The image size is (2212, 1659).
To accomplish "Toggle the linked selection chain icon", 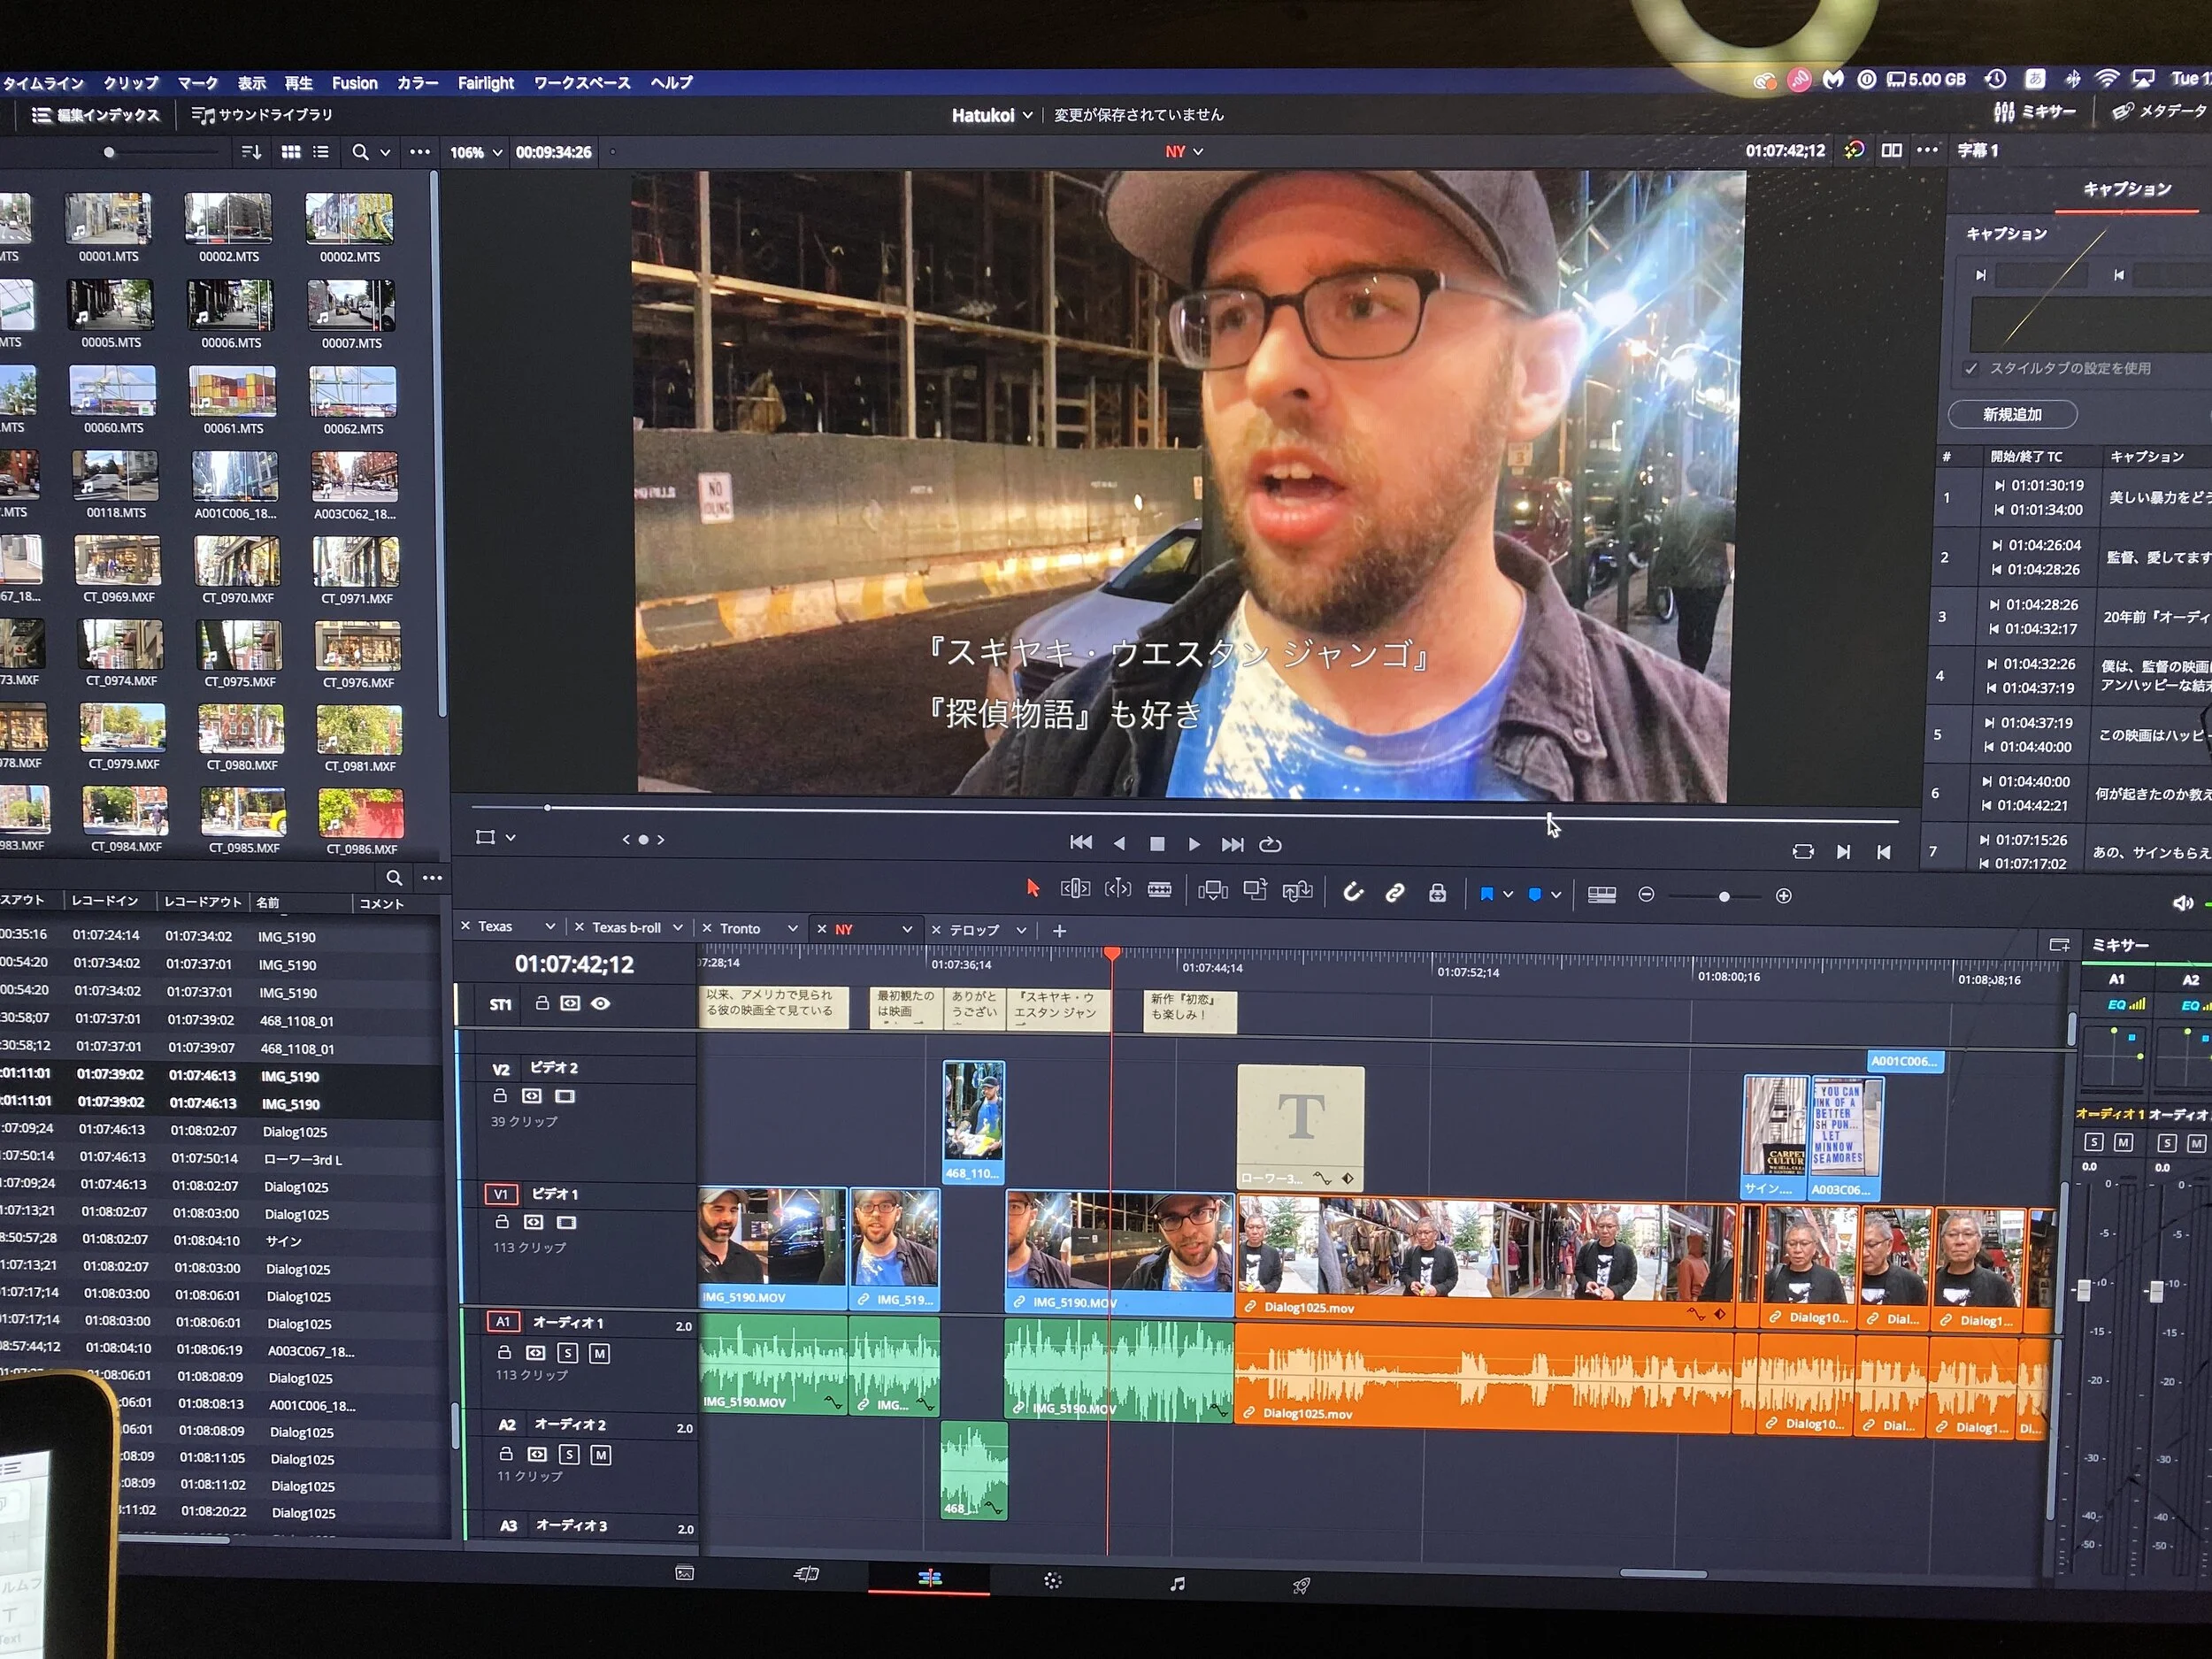I will 1394,892.
